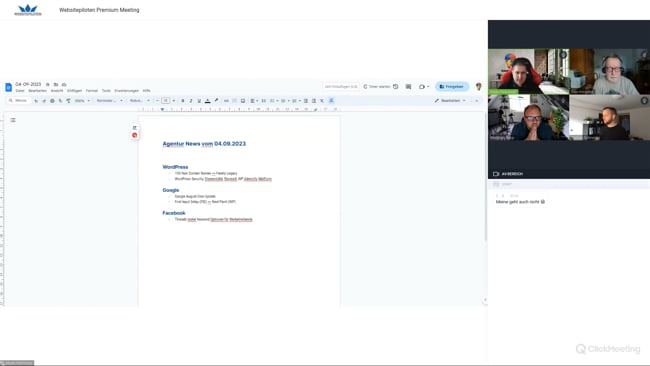Screen dimensions: 650x366
Task: Open the paragraph style dropdown
Action: point(110,101)
